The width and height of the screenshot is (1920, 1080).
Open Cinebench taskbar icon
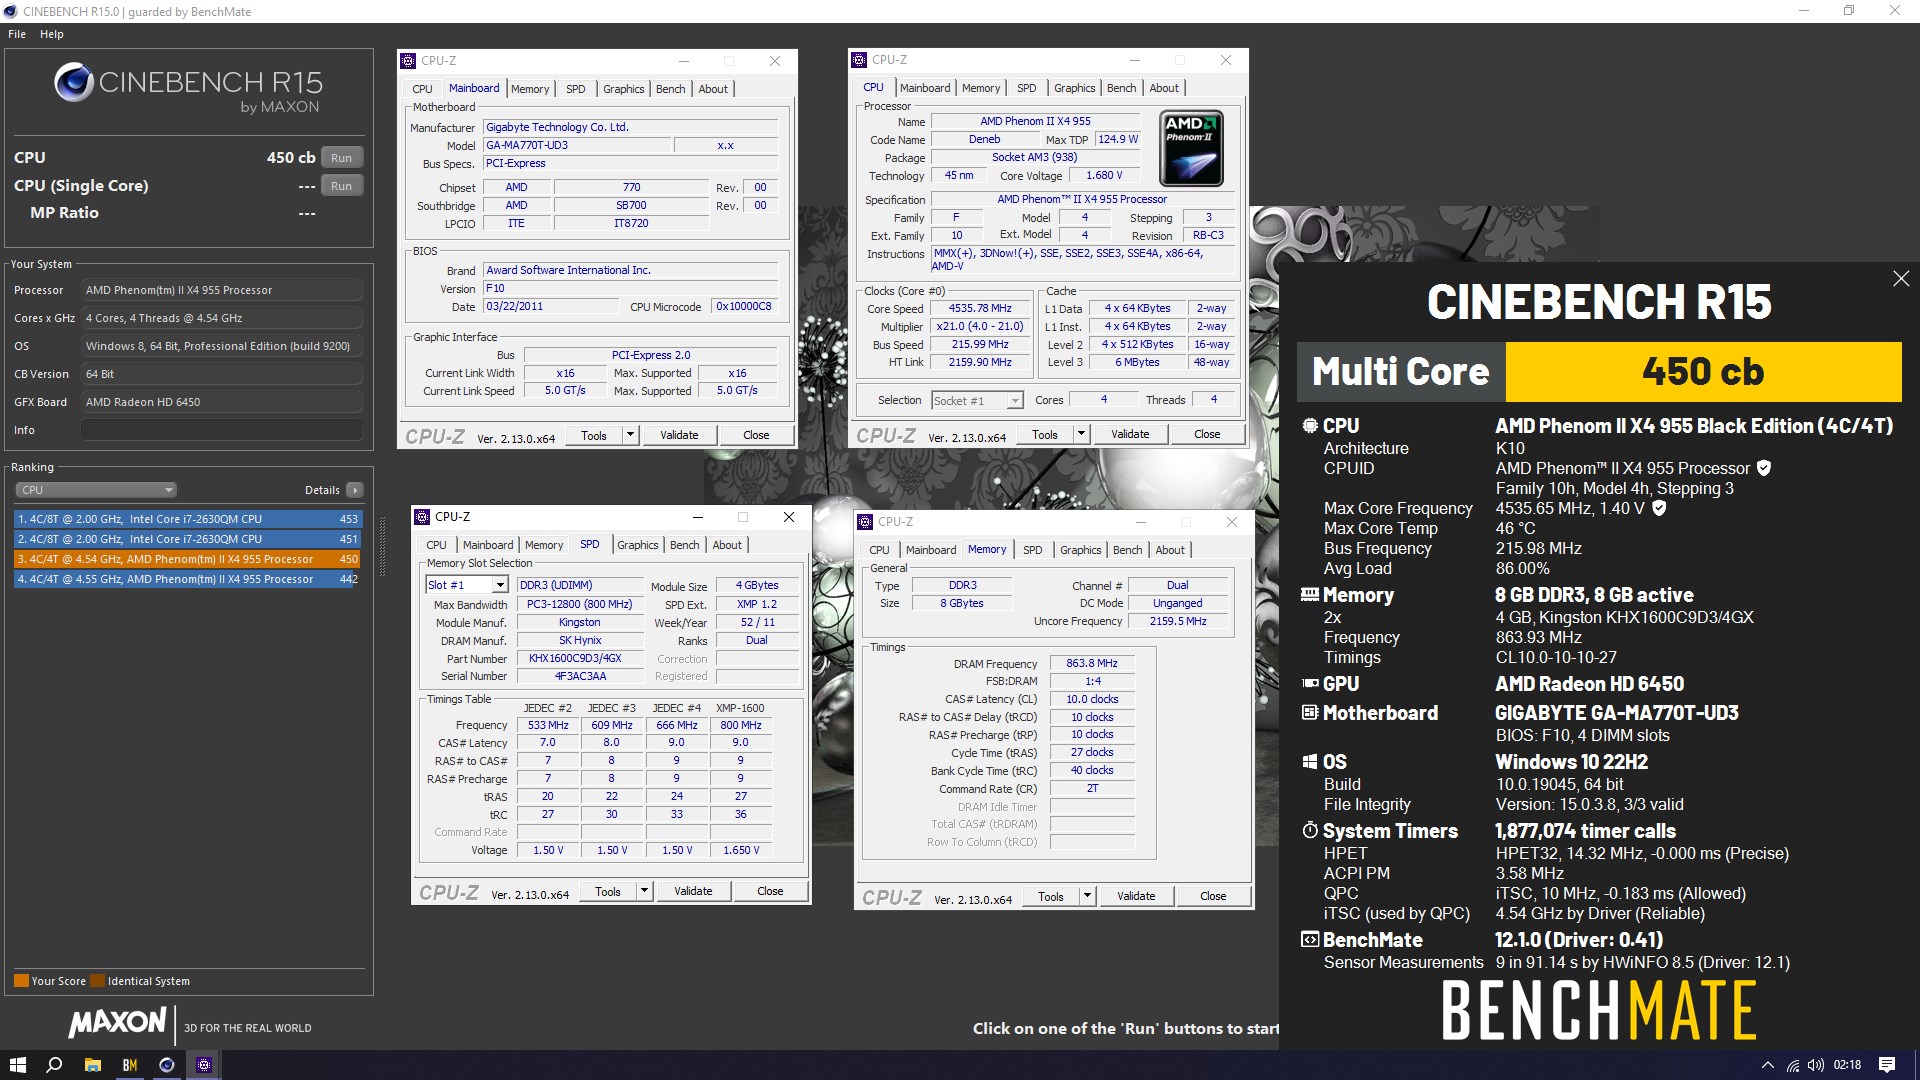(166, 1065)
